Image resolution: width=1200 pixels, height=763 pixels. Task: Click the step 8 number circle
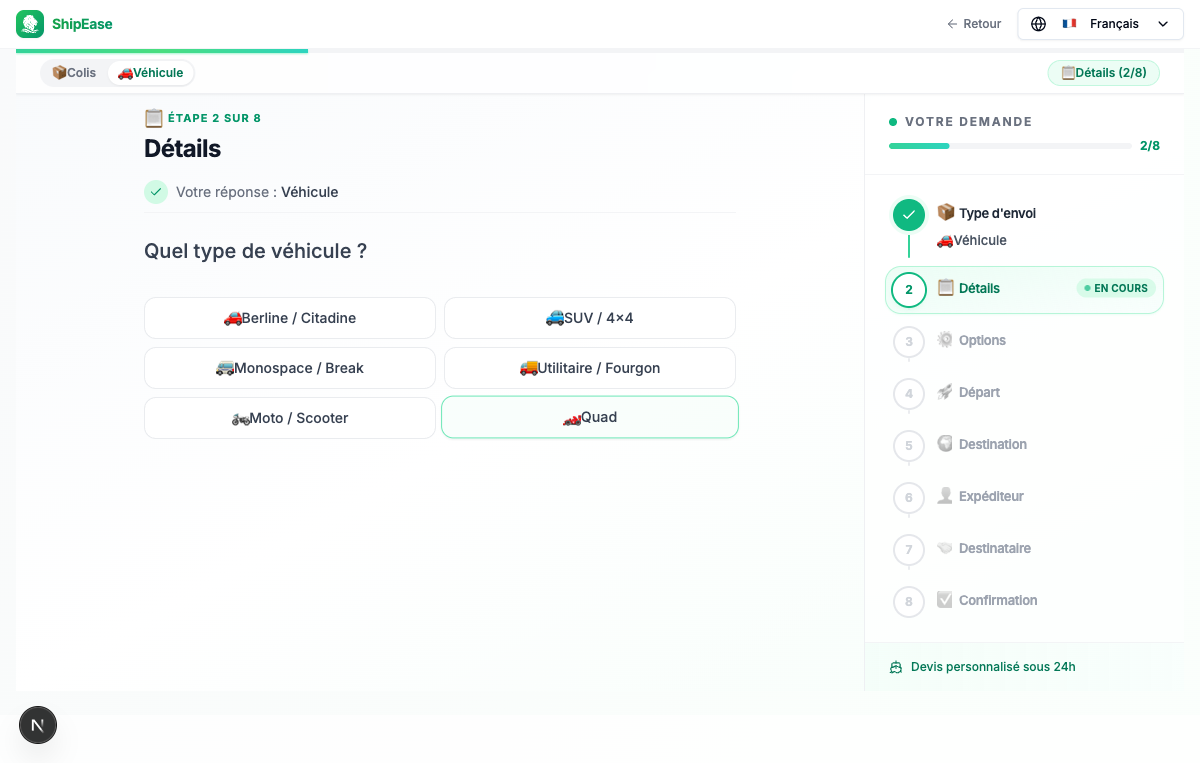(909, 602)
